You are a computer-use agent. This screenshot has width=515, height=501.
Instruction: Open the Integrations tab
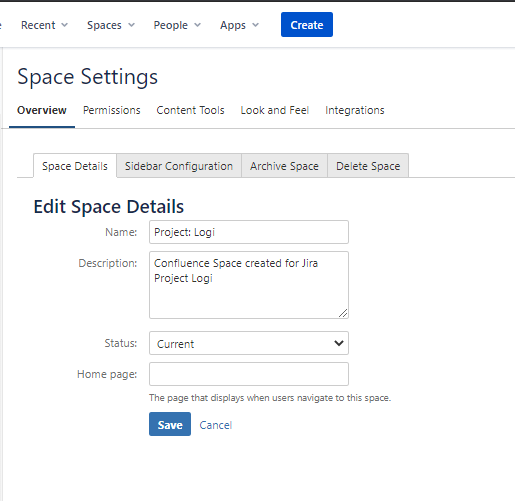coord(355,110)
